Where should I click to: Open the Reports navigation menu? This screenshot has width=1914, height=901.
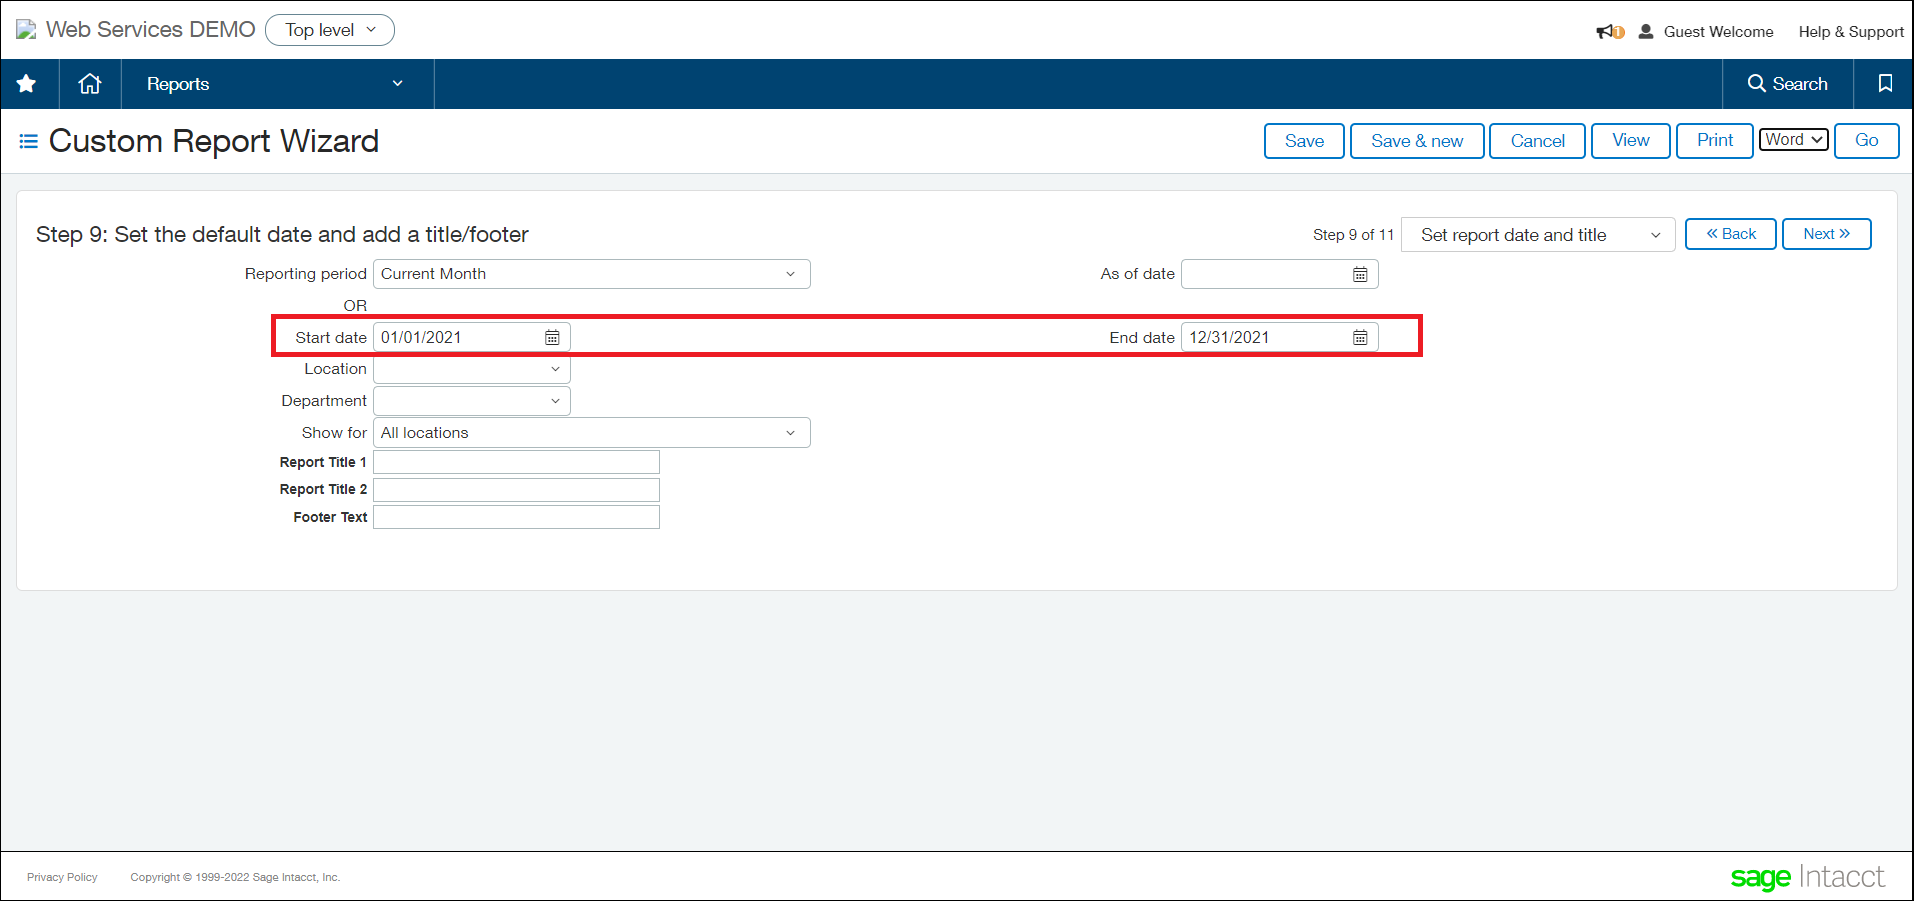(277, 84)
